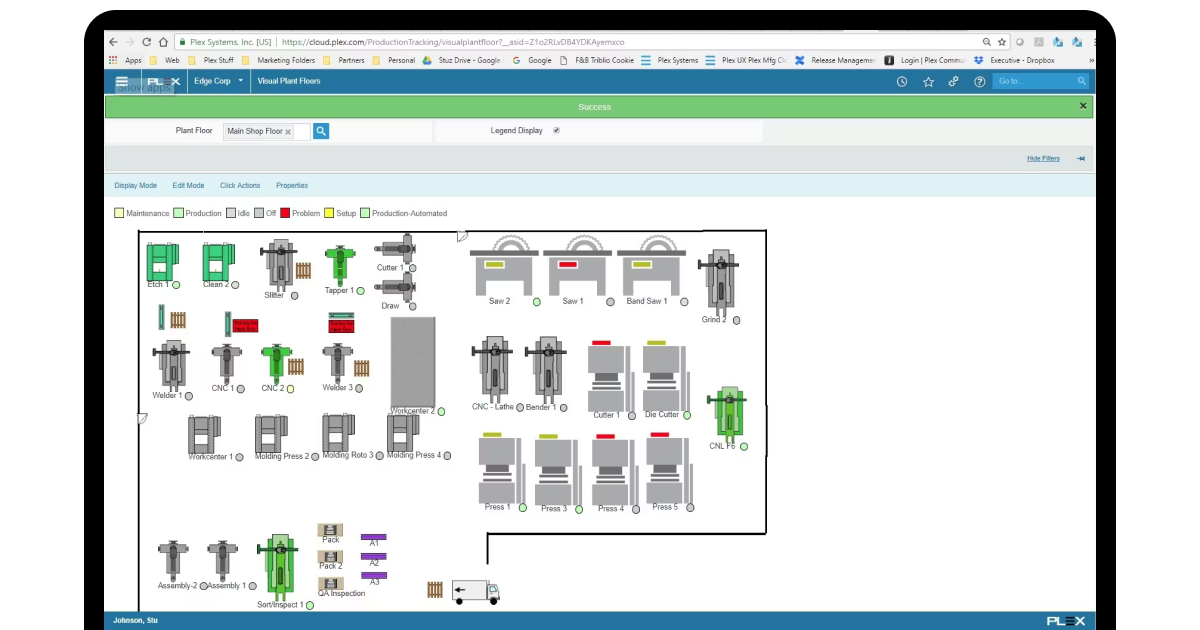Select the CNC 2 machine
Screen dimensions: 1200x630
277,363
